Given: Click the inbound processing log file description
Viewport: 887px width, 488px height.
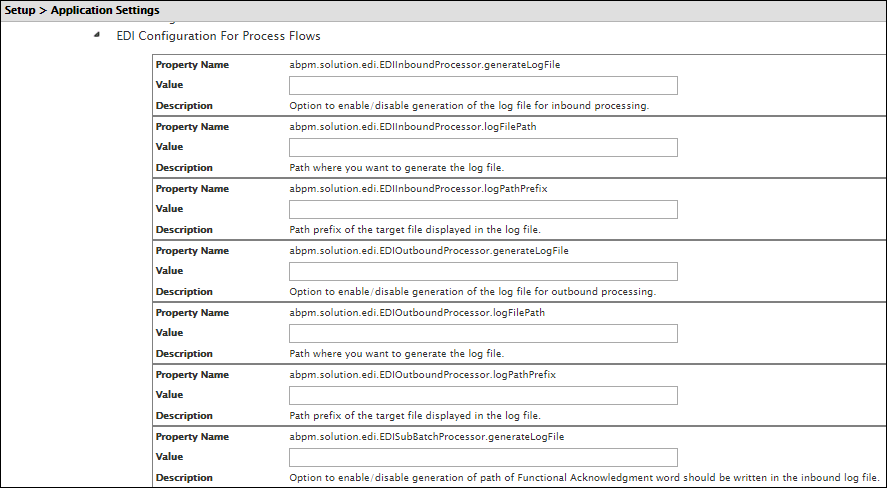Looking at the screenshot, I should click(469, 106).
